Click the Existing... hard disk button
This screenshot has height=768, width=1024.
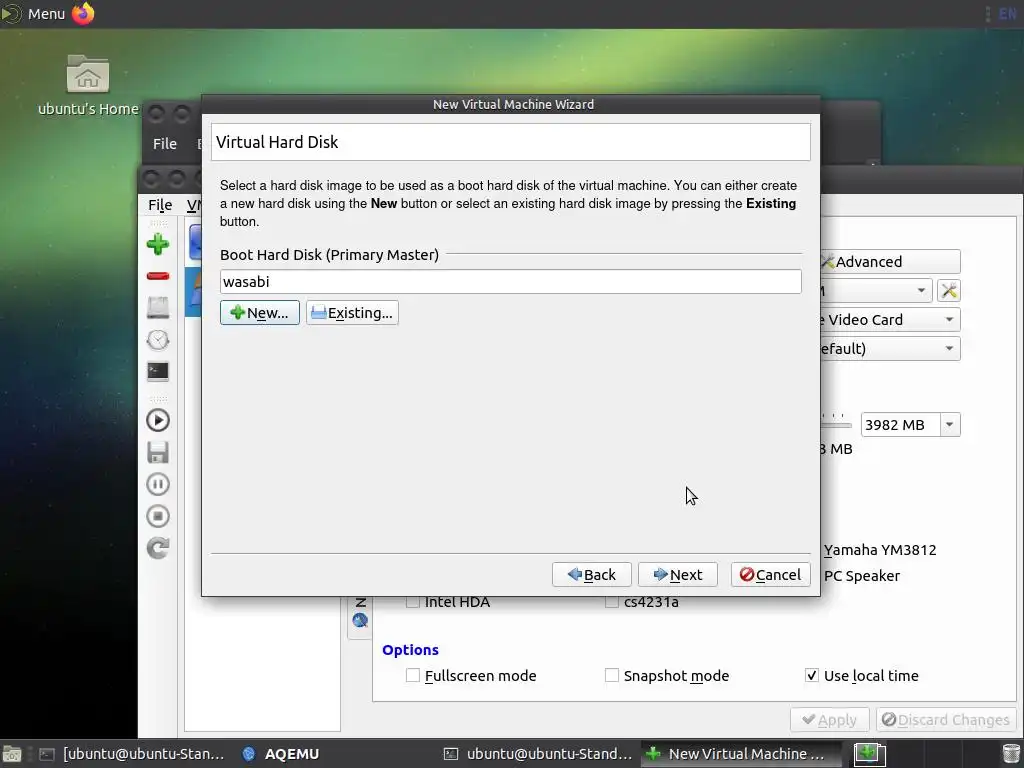(x=352, y=313)
